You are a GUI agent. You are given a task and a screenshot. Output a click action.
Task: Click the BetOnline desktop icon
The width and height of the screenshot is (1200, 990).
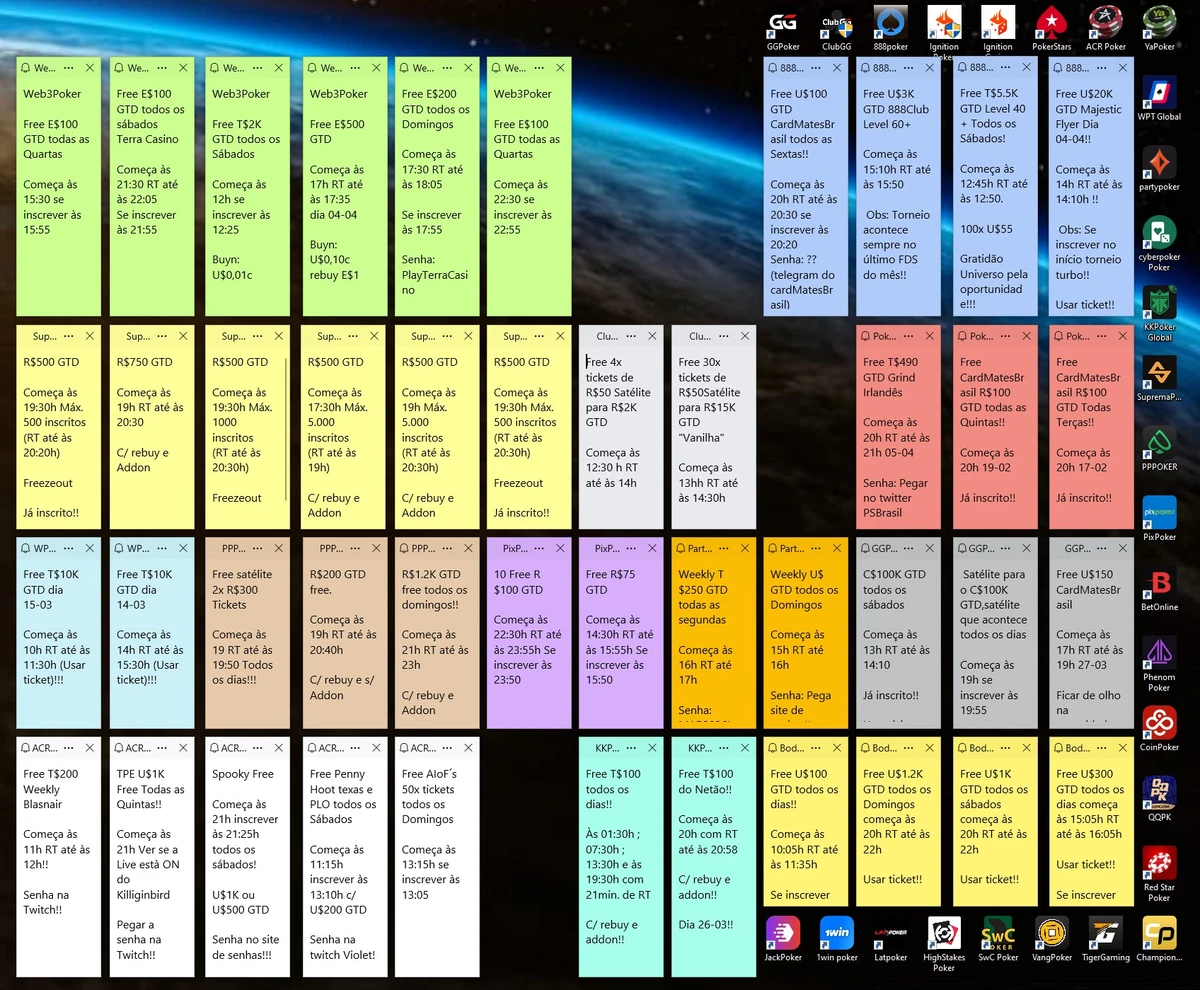tap(1159, 586)
